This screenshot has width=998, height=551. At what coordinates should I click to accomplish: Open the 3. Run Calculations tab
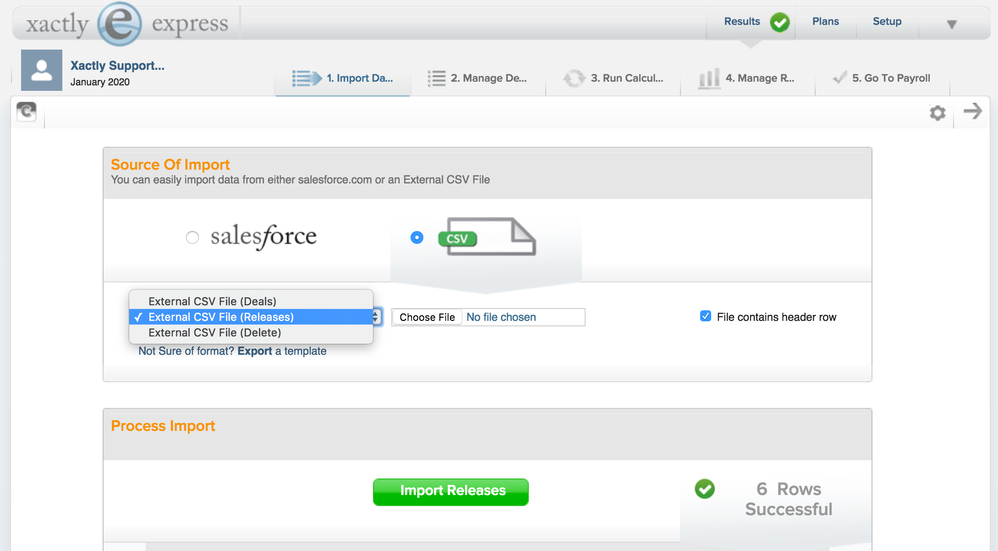tap(613, 78)
